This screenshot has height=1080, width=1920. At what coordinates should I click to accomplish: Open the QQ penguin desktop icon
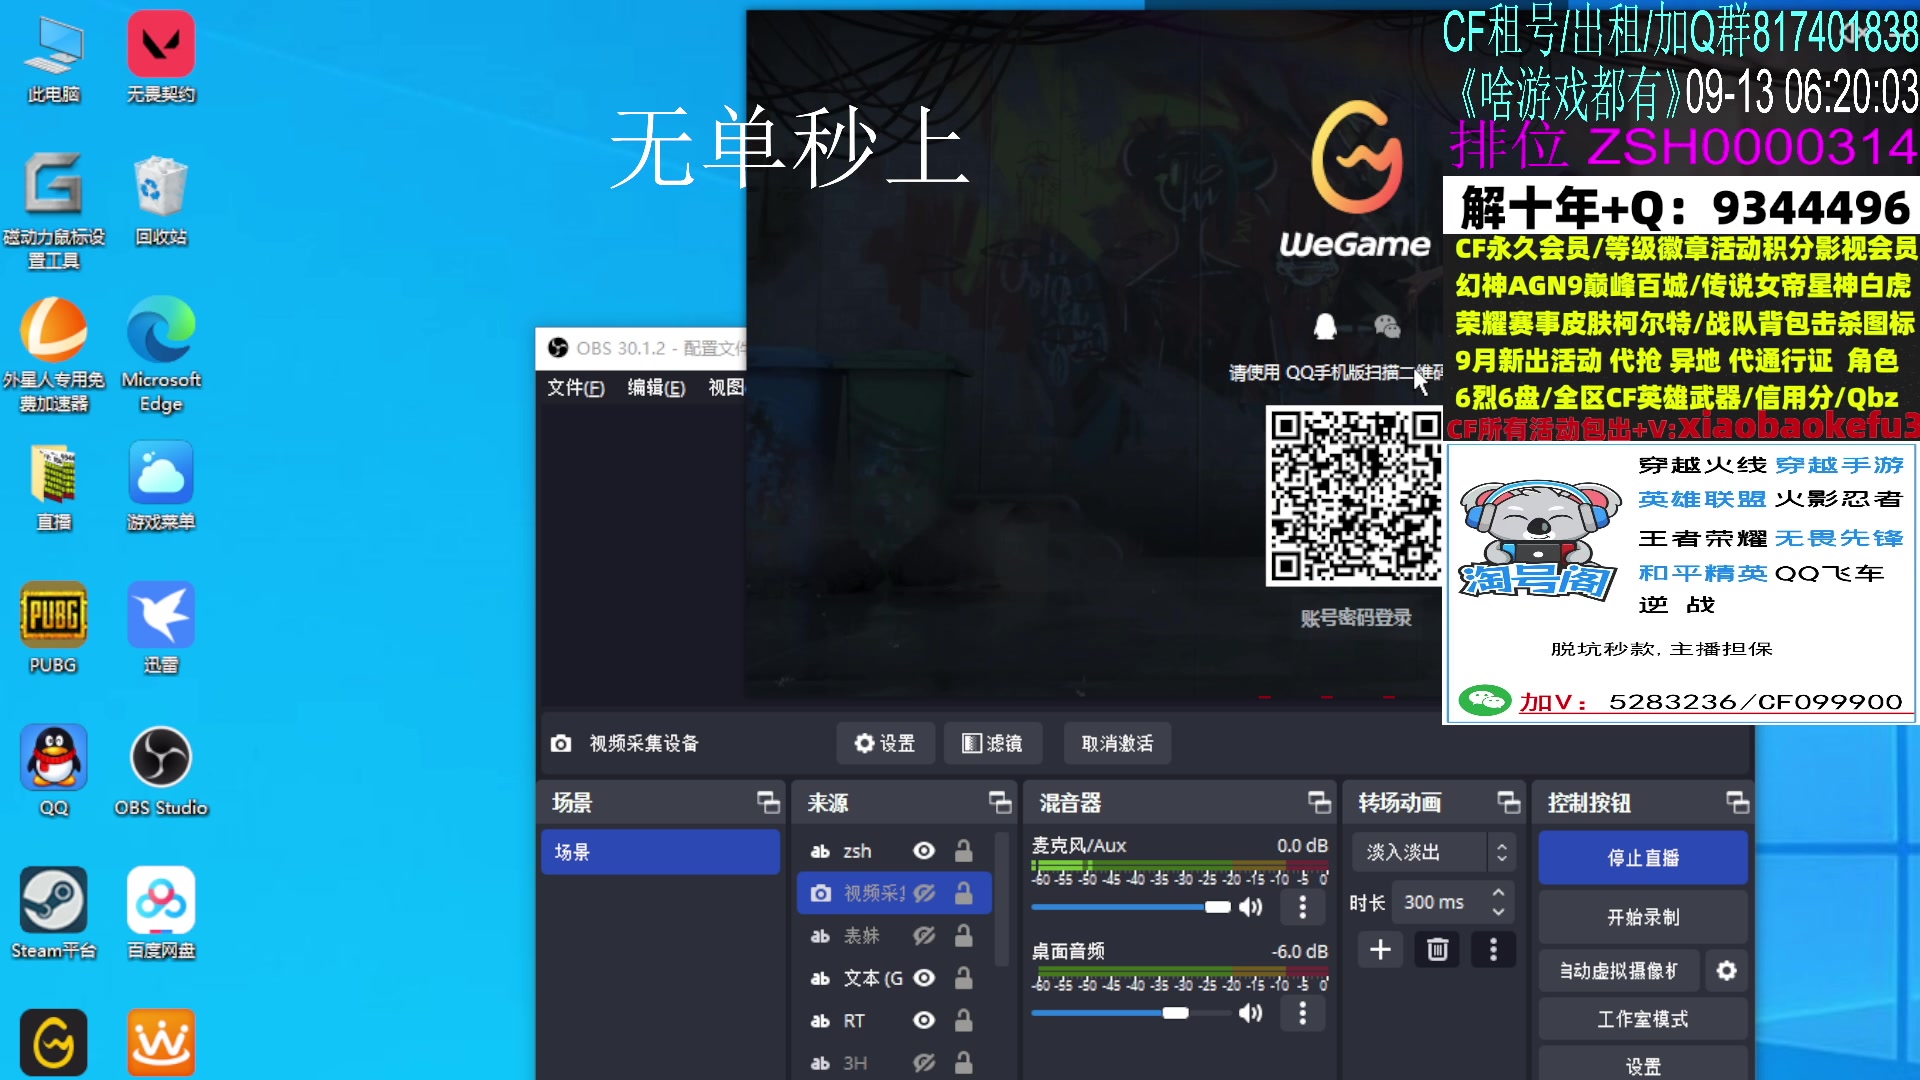coord(54,772)
